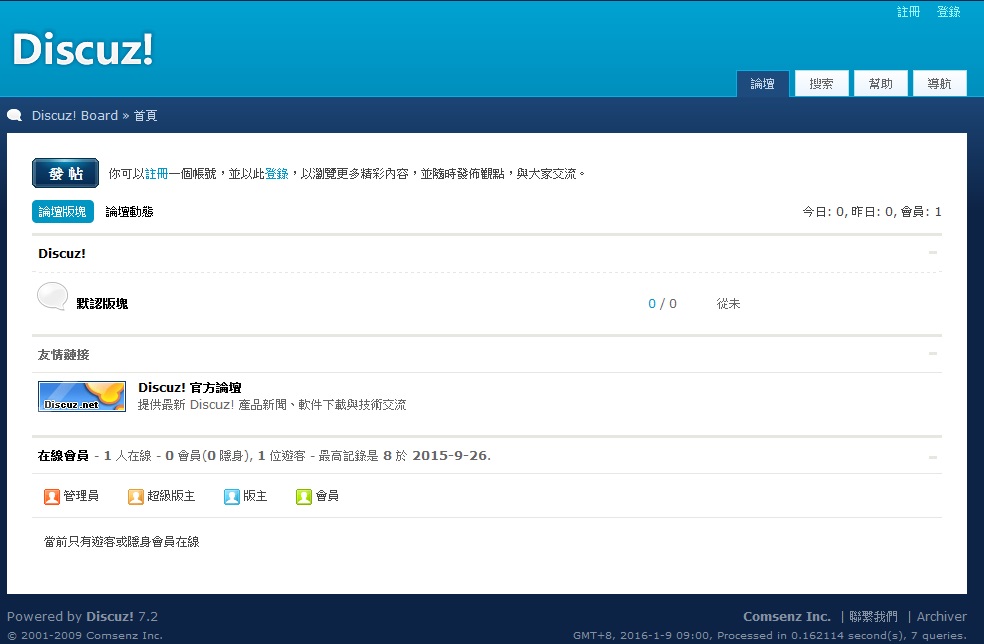Screen dimensions: 984x644
Task: Click the 登錄 link in the welcome sentence
Action: [x=277, y=173]
